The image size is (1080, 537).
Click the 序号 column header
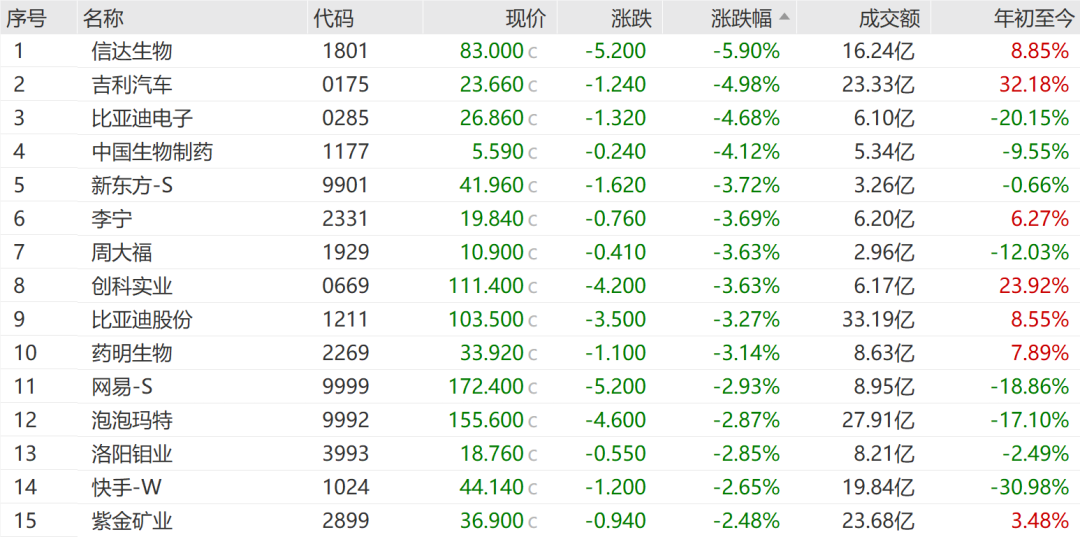(28, 18)
